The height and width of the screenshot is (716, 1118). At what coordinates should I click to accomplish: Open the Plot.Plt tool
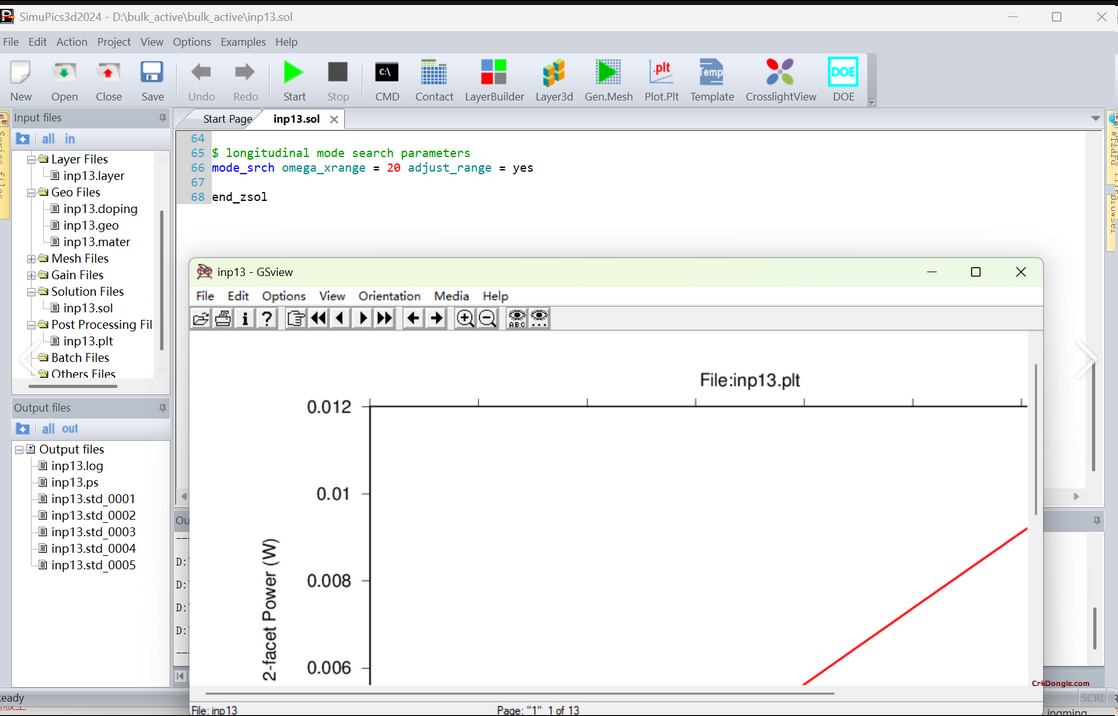pos(661,80)
